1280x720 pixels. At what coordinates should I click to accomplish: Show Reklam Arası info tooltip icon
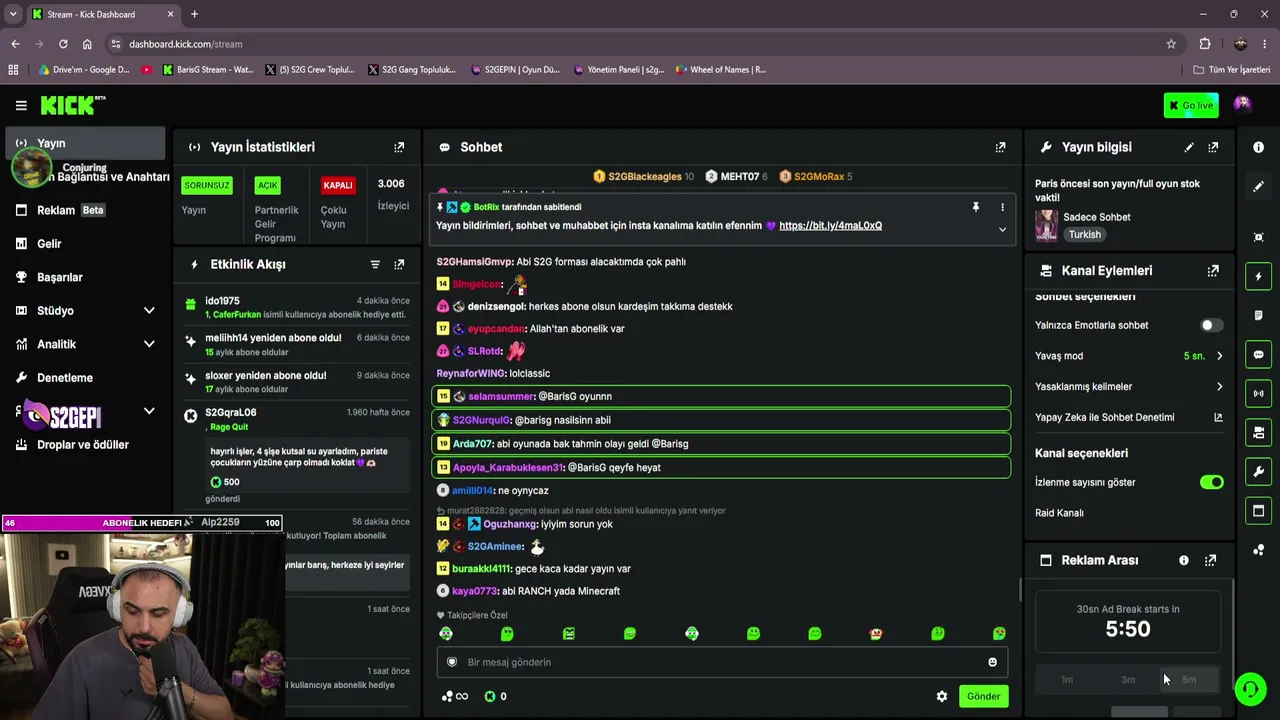[x=1184, y=561]
